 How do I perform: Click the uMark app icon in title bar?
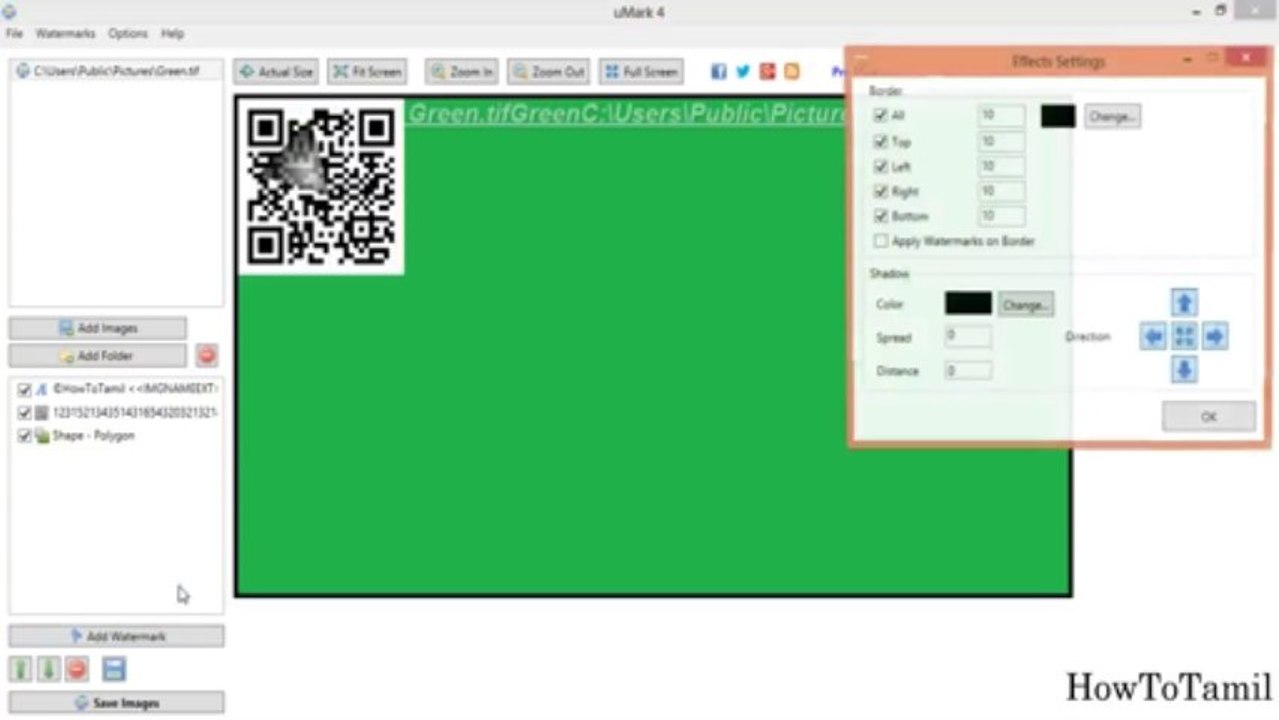10,11
